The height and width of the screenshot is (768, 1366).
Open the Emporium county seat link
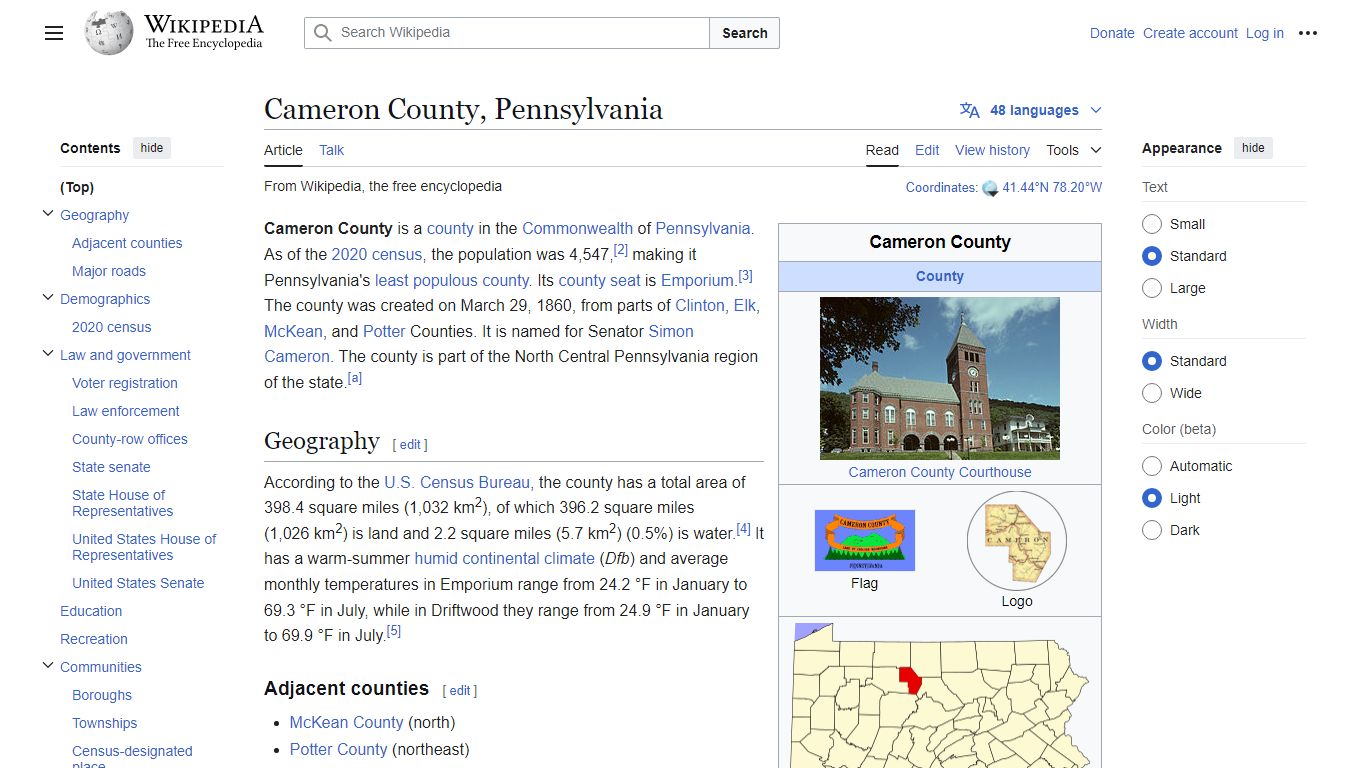(699, 280)
